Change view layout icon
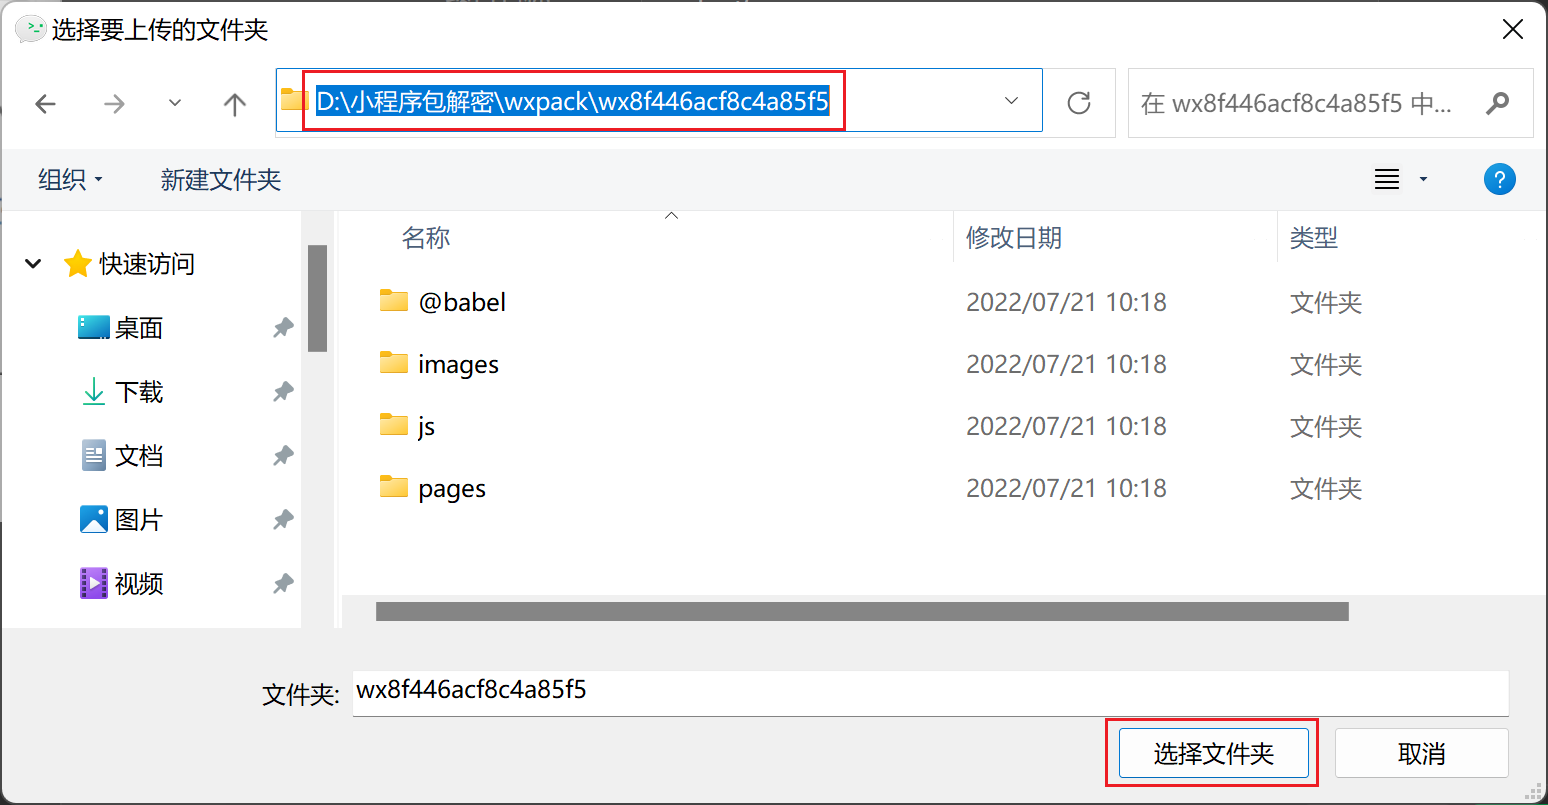The width and height of the screenshot is (1548, 805). (1387, 180)
